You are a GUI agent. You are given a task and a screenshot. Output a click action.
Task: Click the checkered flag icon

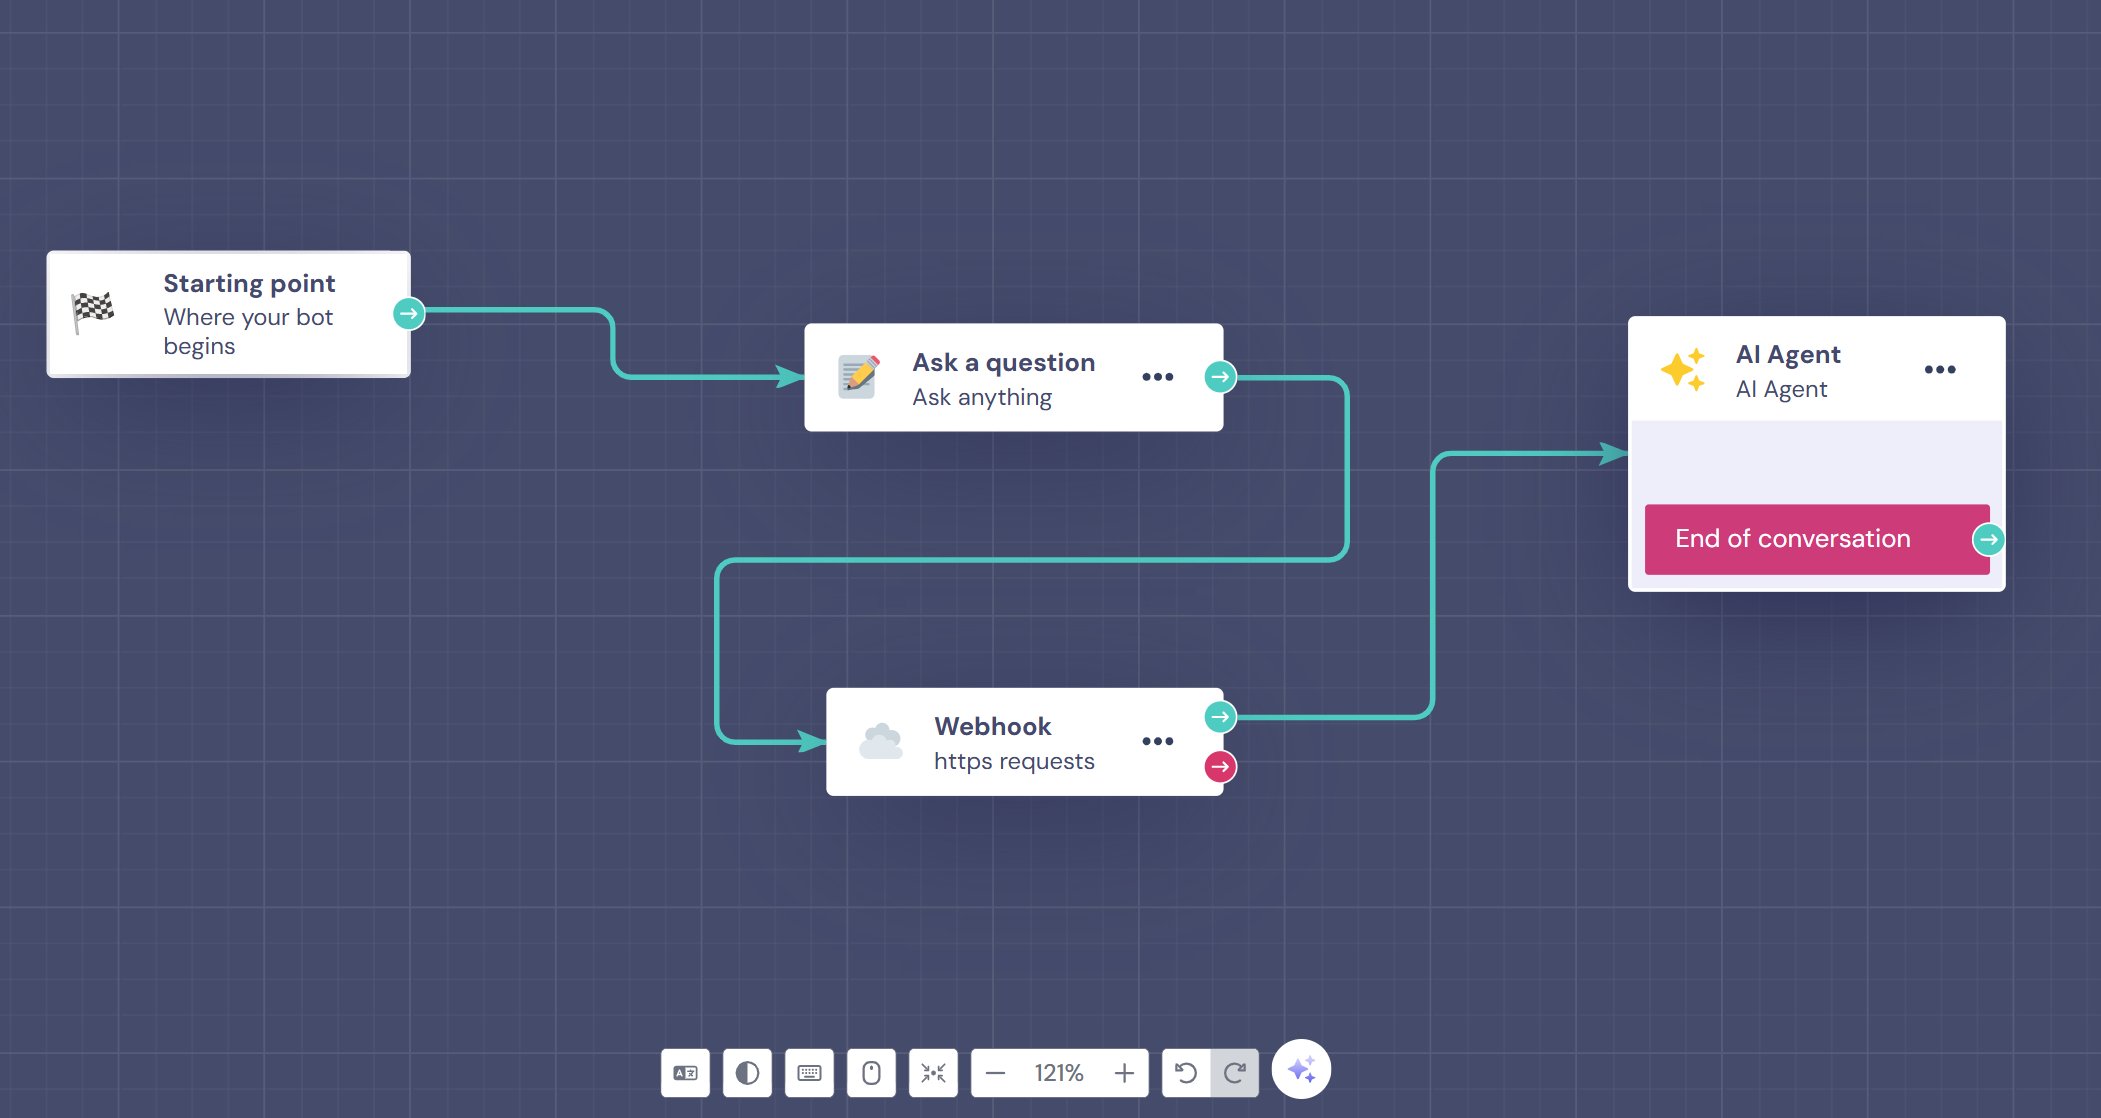93,311
